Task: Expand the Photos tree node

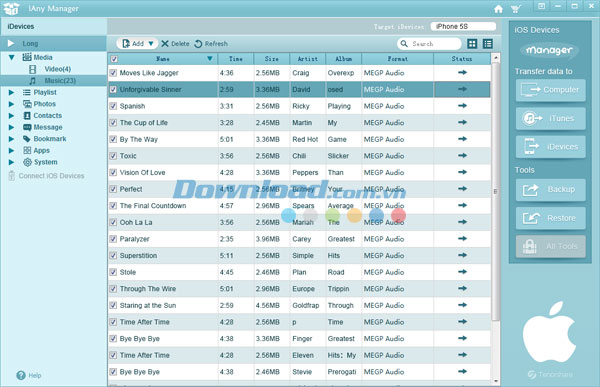Action: 11,104
